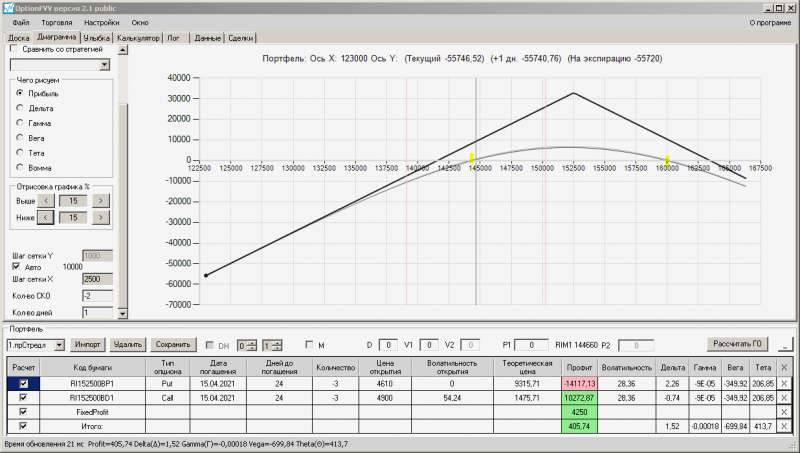Open the strategy comparison dropdown
This screenshot has width=800, height=453.
tap(105, 65)
